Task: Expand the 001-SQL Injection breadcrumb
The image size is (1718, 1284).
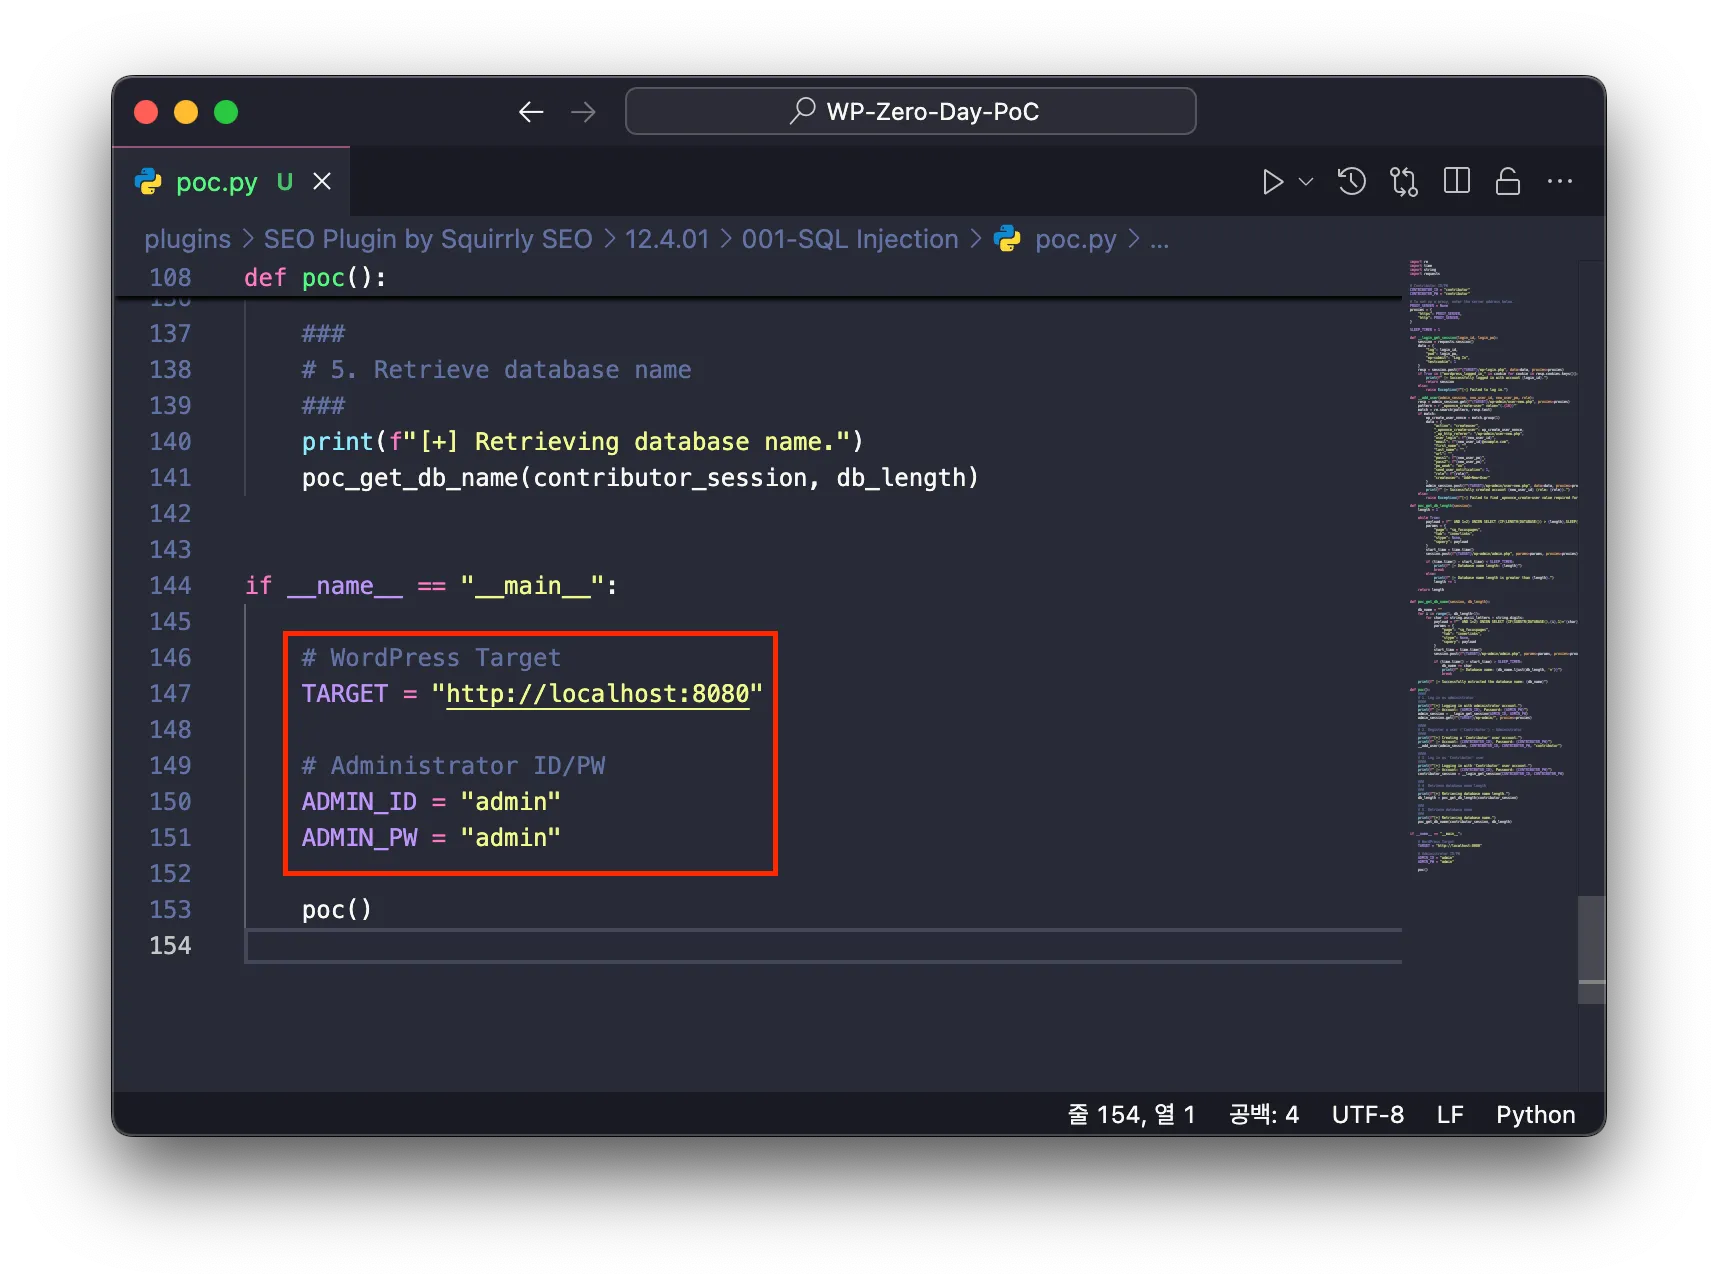Action: [x=849, y=240]
